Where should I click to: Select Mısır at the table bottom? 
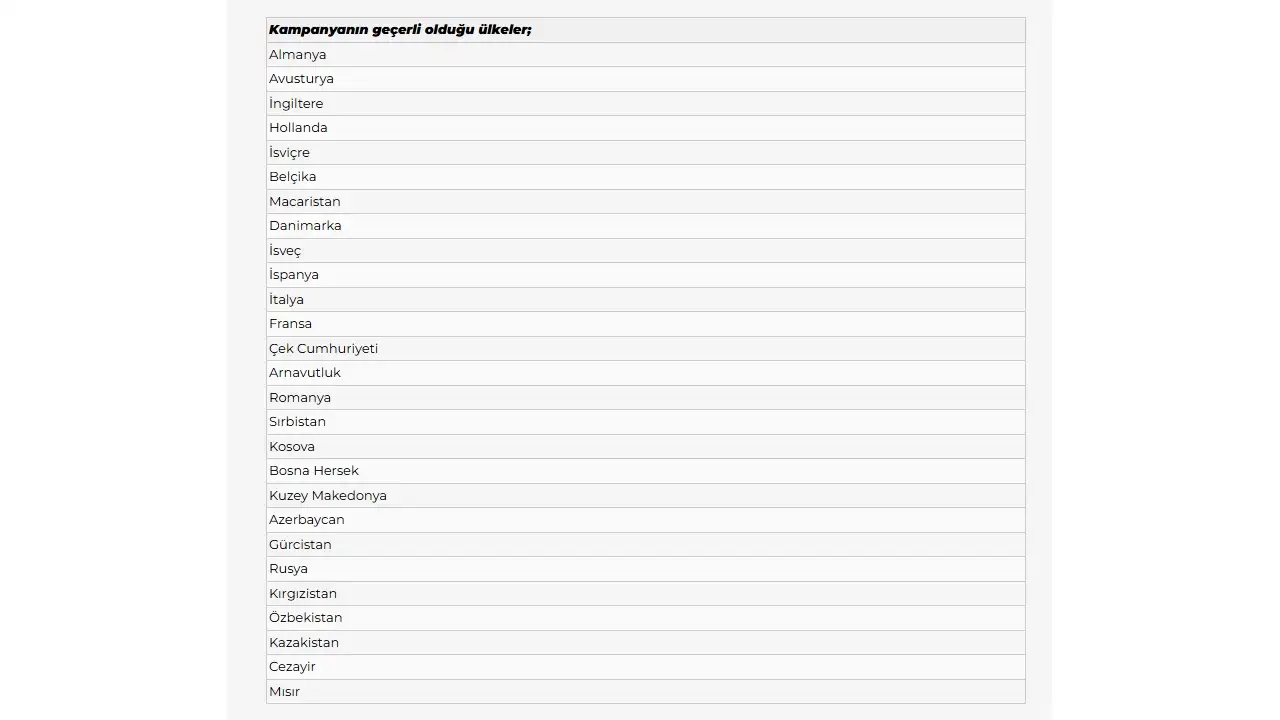coord(284,692)
